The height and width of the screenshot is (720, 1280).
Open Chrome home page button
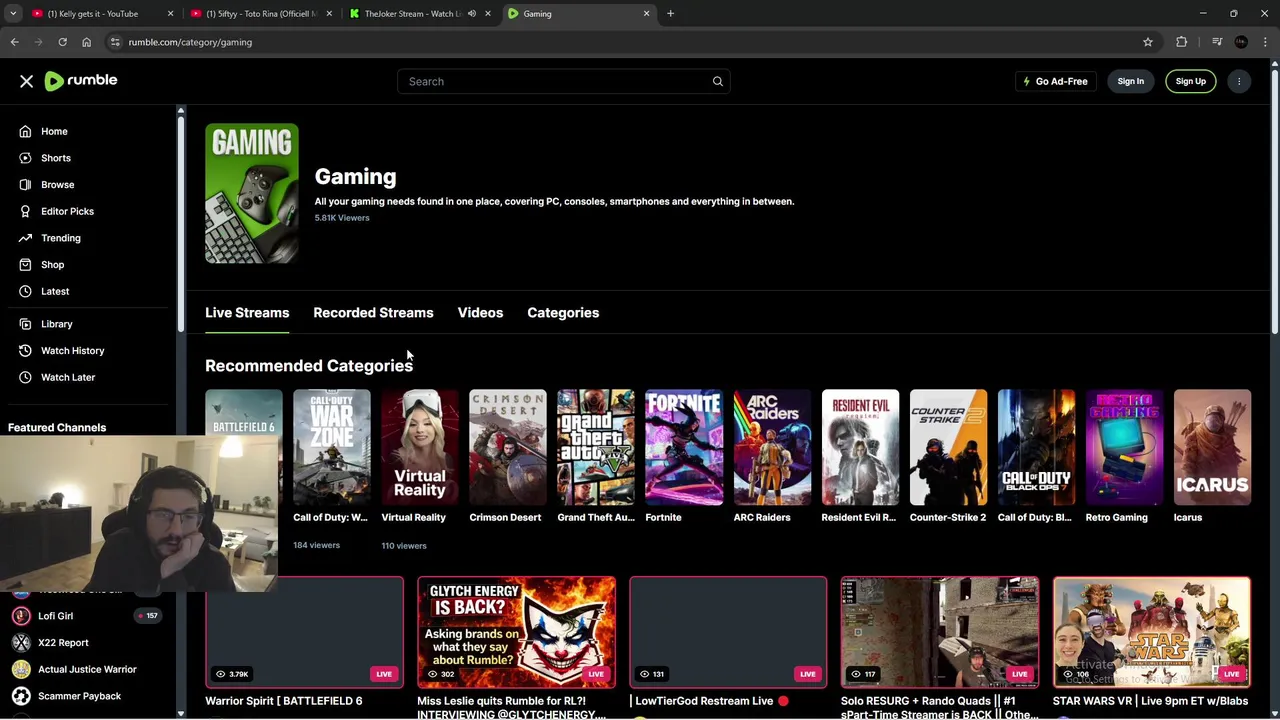86,42
